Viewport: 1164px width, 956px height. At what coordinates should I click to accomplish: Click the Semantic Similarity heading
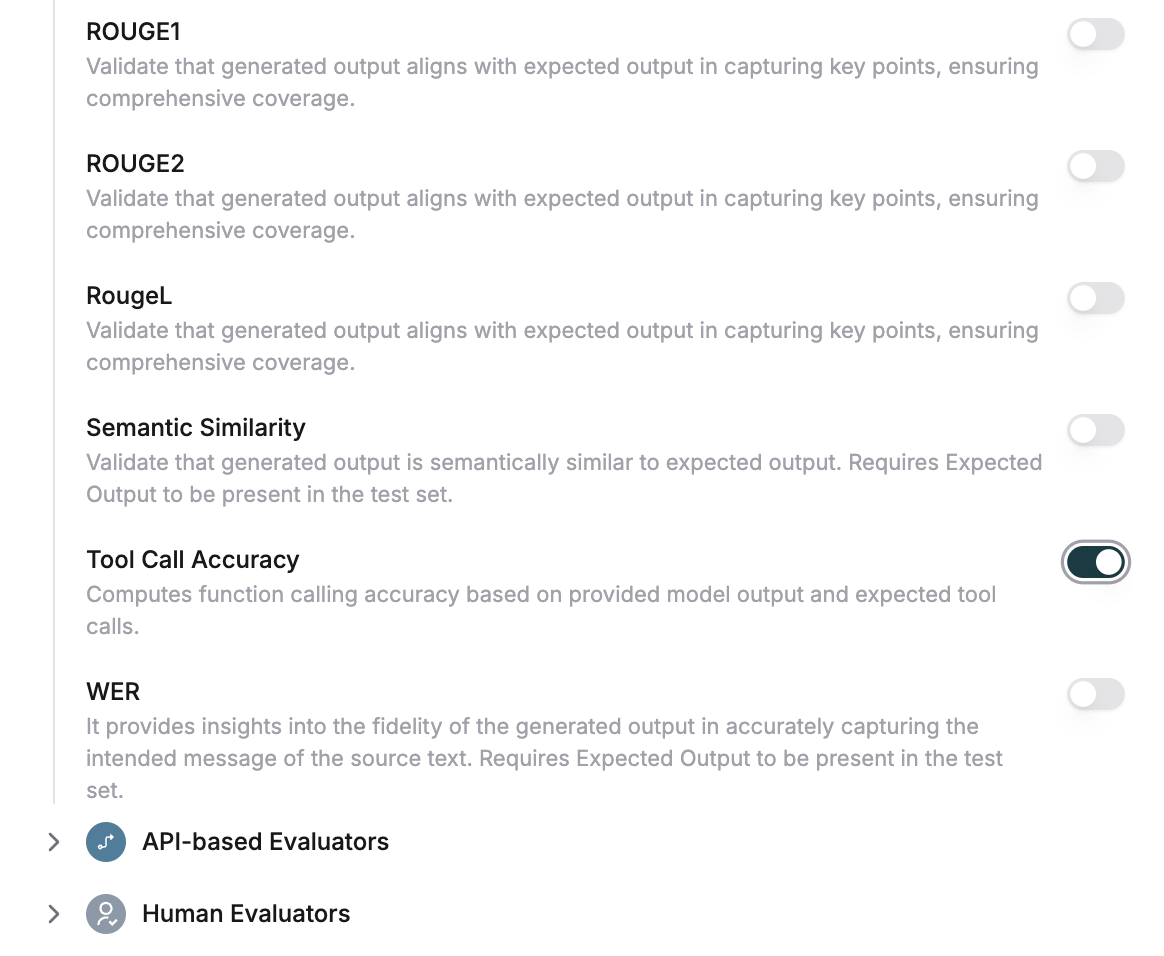point(196,427)
